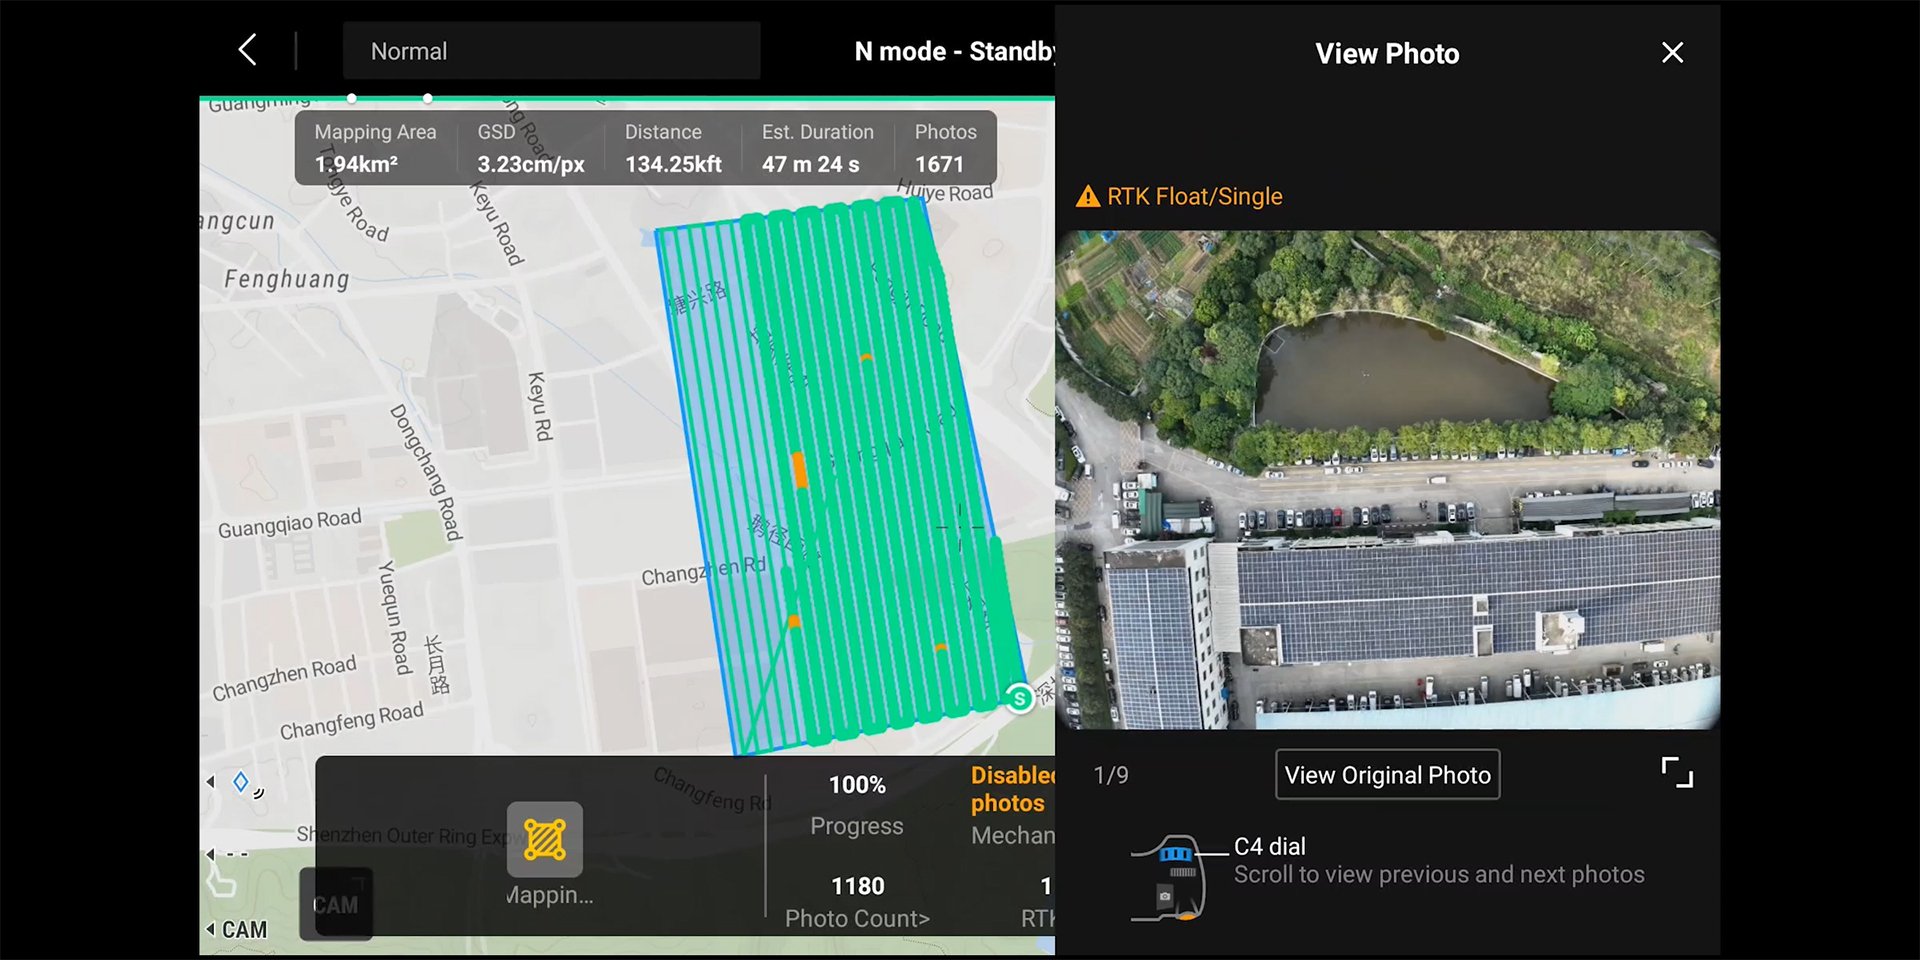This screenshot has width=1920, height=960.
Task: Click the RTK Float/Single warning icon
Action: click(x=1087, y=197)
